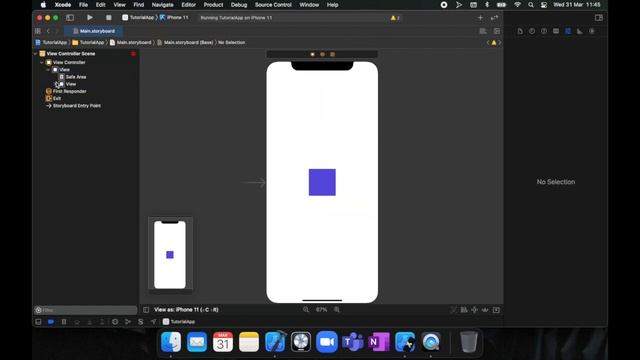
Task: Navigate back in editor history
Action: point(48,31)
